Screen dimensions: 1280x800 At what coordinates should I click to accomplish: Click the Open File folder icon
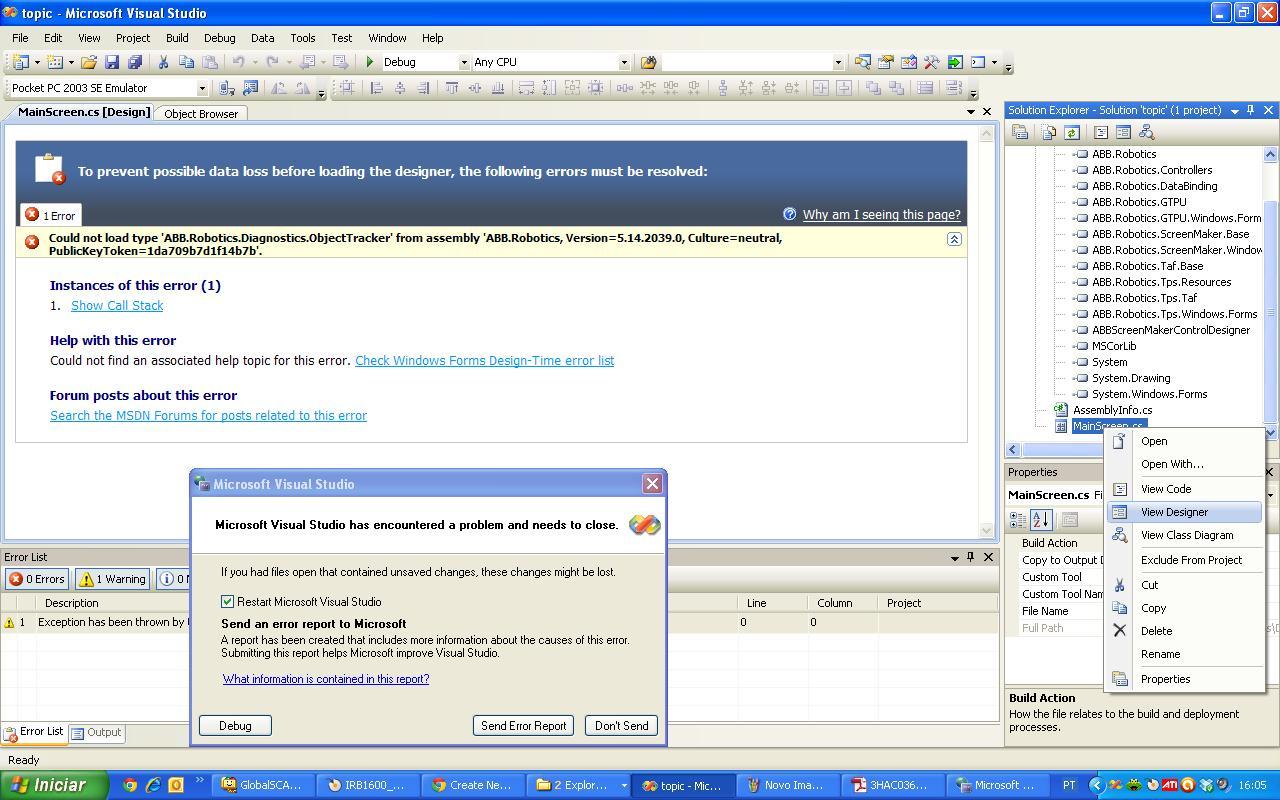[89, 62]
